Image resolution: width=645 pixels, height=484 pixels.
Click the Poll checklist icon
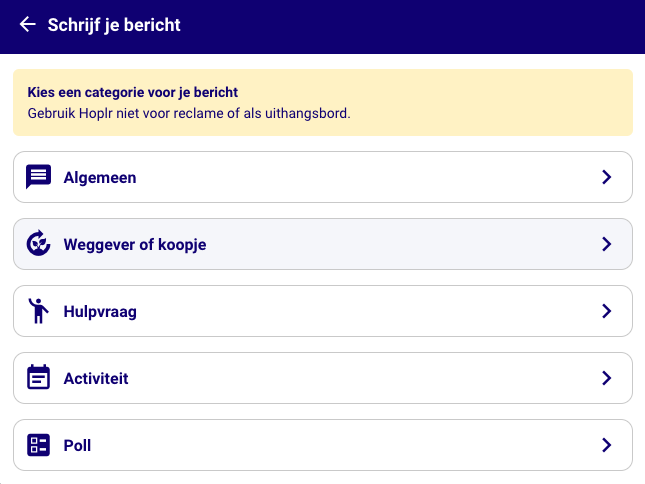38,445
